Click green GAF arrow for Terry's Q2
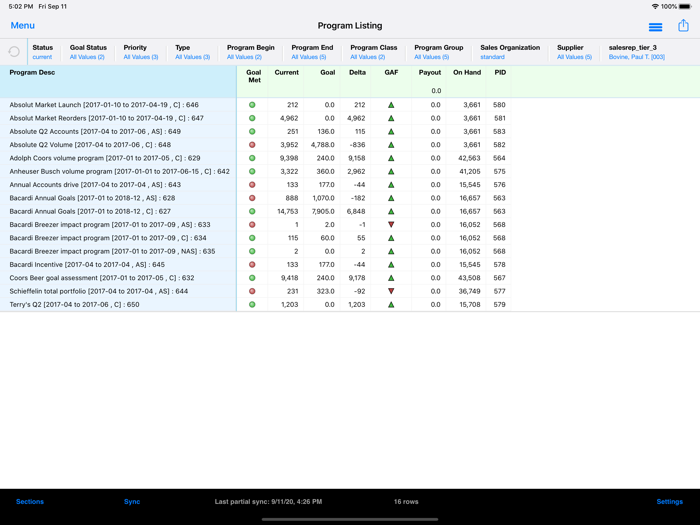 391,304
